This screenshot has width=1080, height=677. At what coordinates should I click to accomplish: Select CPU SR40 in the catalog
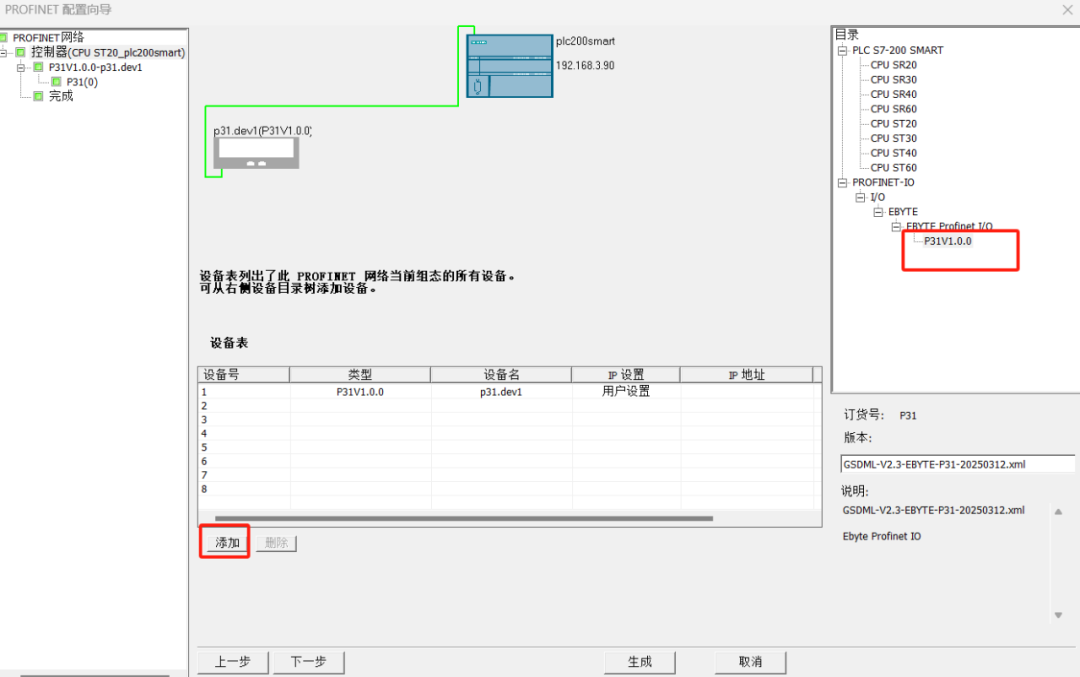(x=893, y=94)
